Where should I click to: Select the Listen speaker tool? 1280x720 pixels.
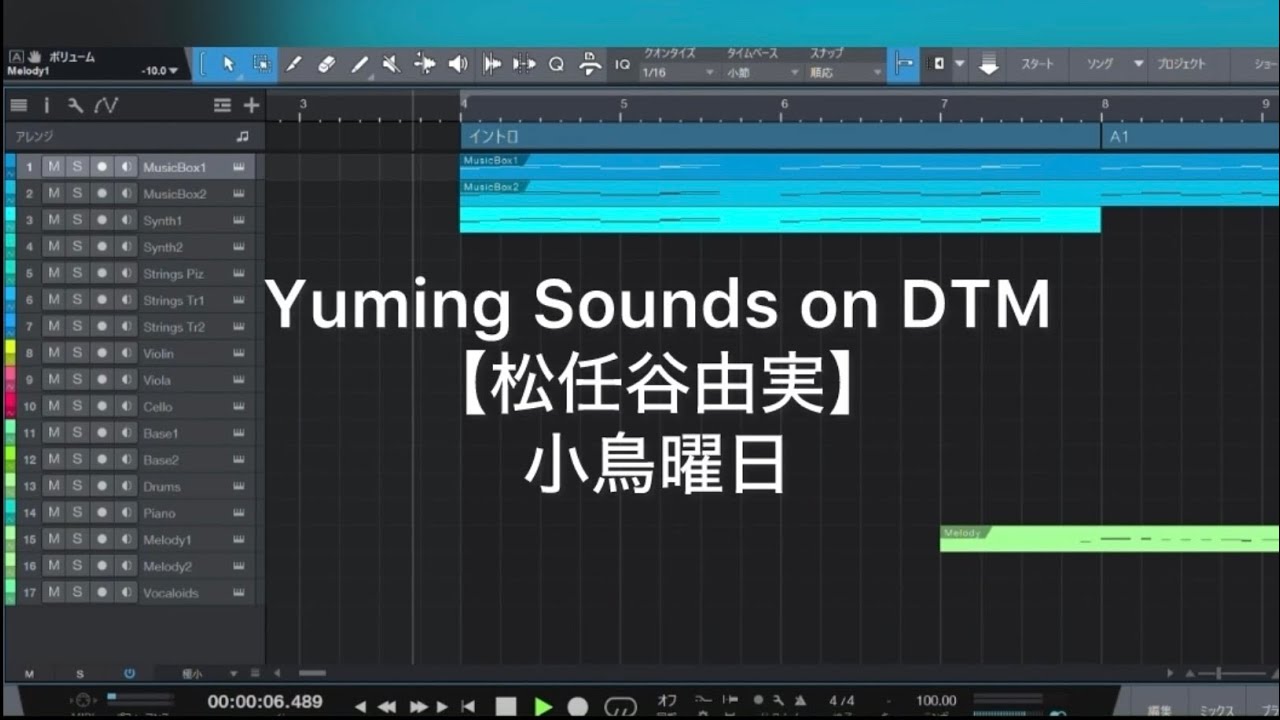point(458,64)
